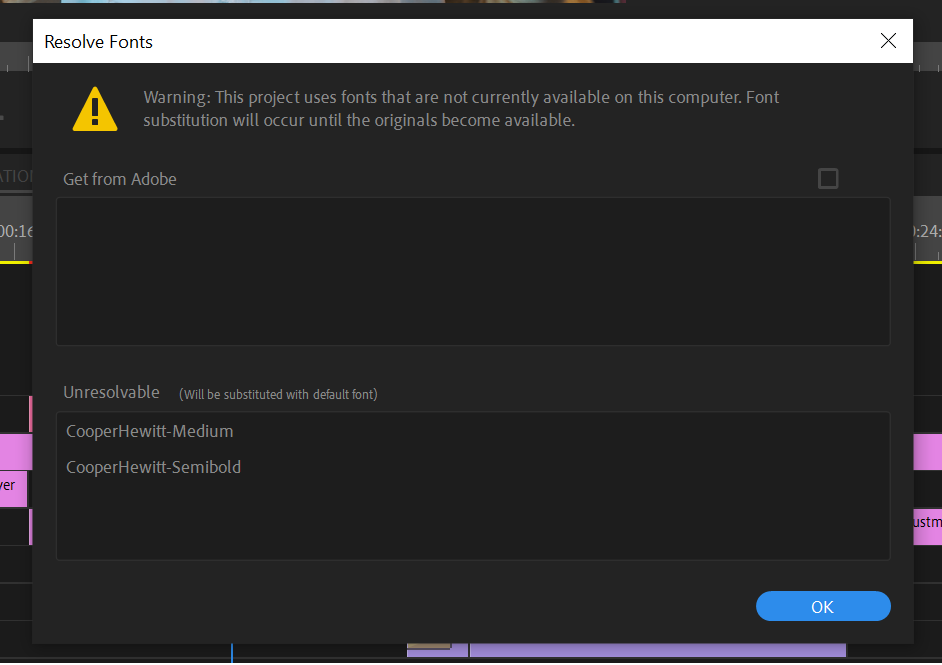This screenshot has width=942, height=665.
Task: Select the CooperHewitt-Medium font entry
Action: click(150, 431)
